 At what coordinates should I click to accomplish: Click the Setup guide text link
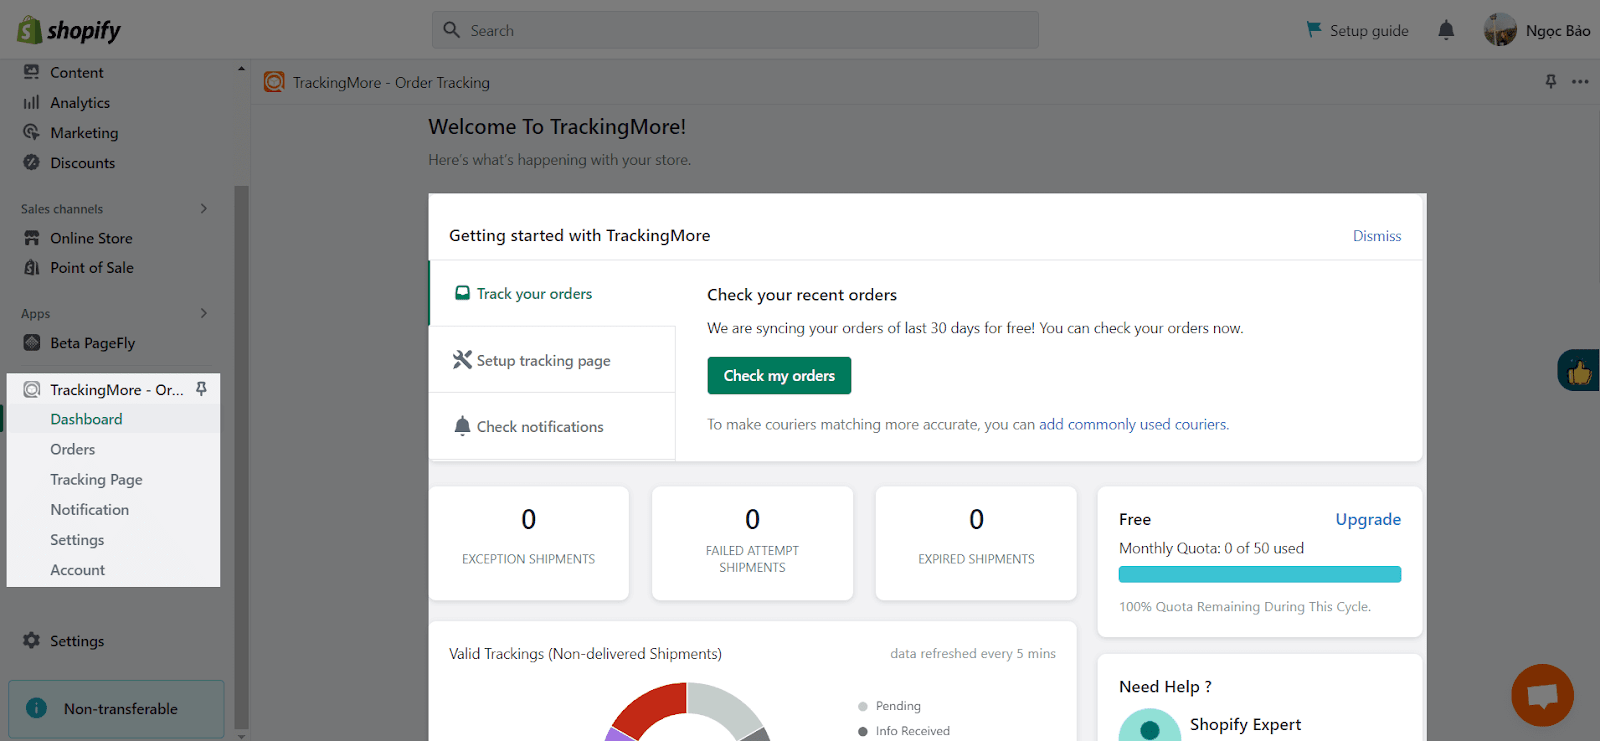[x=1369, y=31]
